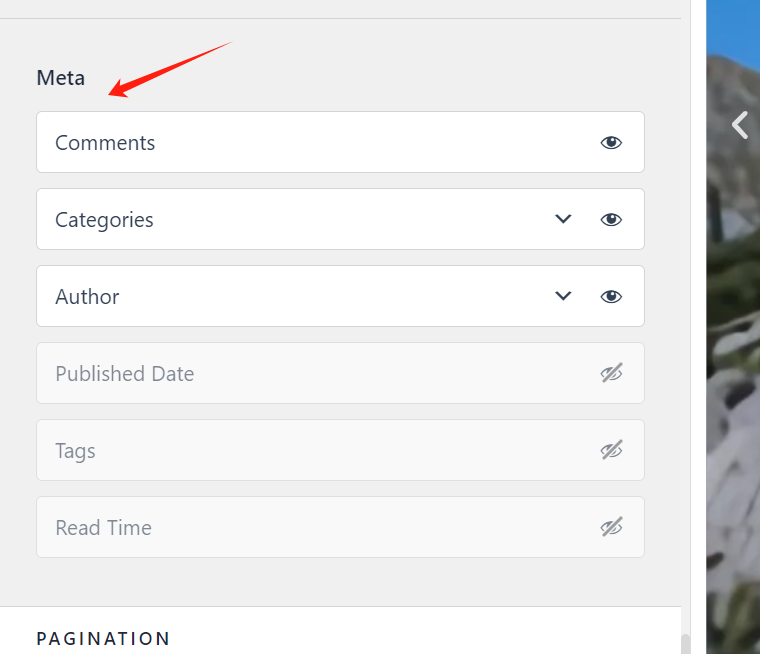The height and width of the screenshot is (654, 760).
Task: Select the Published Date row
Action: pos(125,374)
